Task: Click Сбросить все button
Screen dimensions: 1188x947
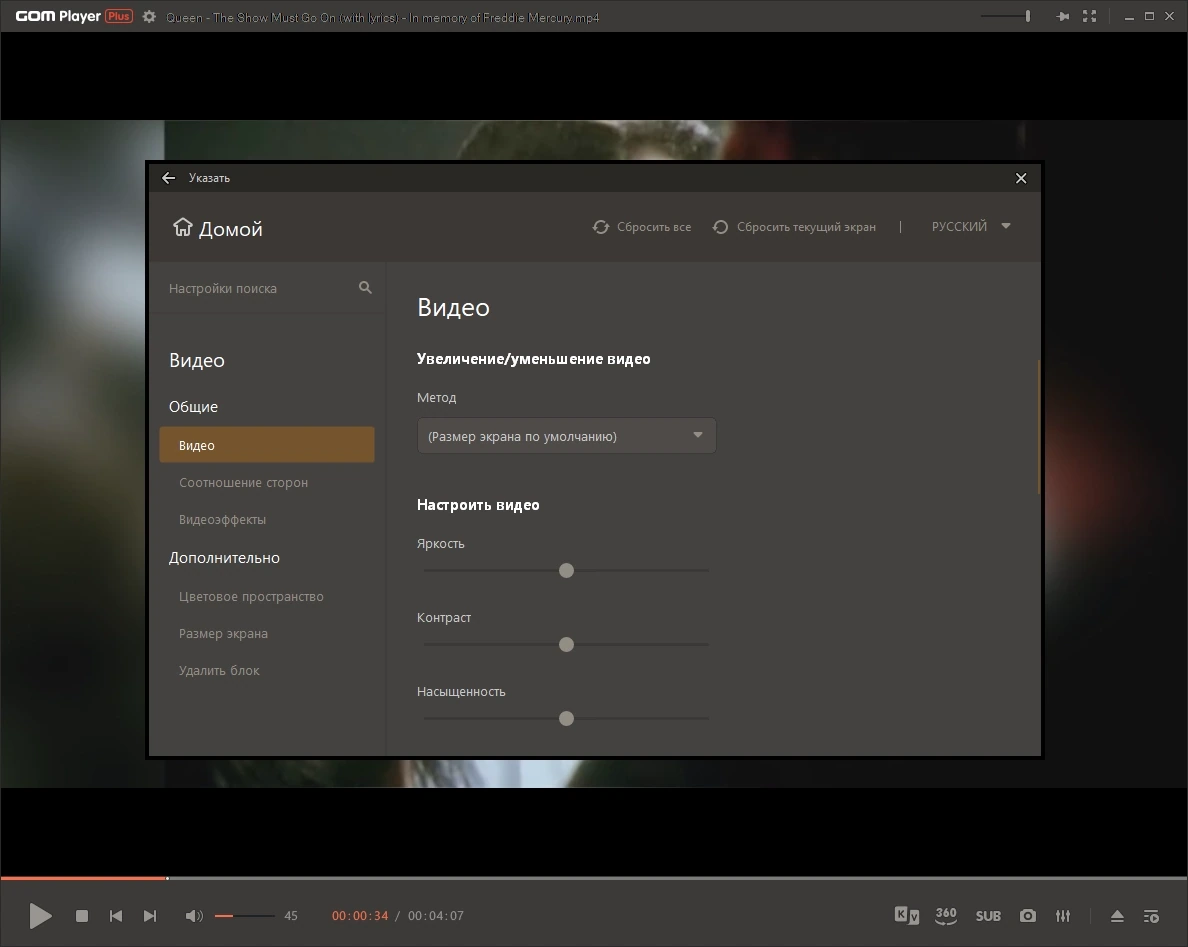Action: pyautogui.click(x=642, y=227)
